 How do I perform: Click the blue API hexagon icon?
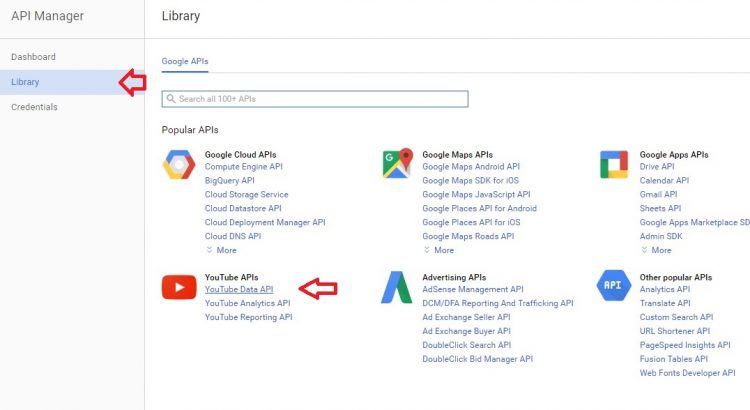tap(613, 286)
